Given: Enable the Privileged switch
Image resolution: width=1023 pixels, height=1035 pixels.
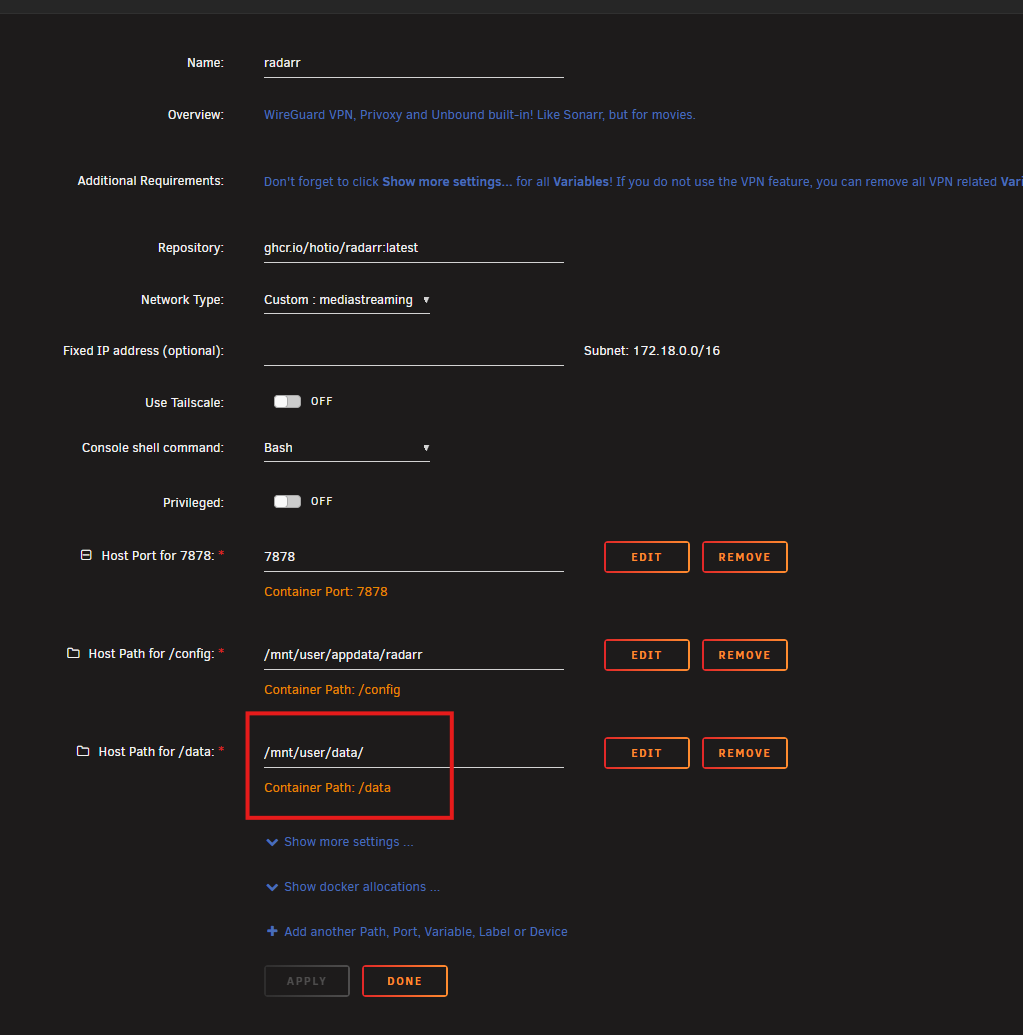Looking at the screenshot, I should pyautogui.click(x=287, y=501).
